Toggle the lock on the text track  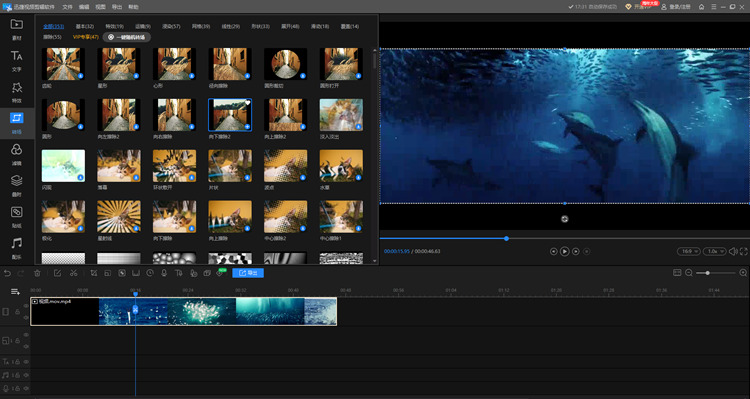pos(17,362)
